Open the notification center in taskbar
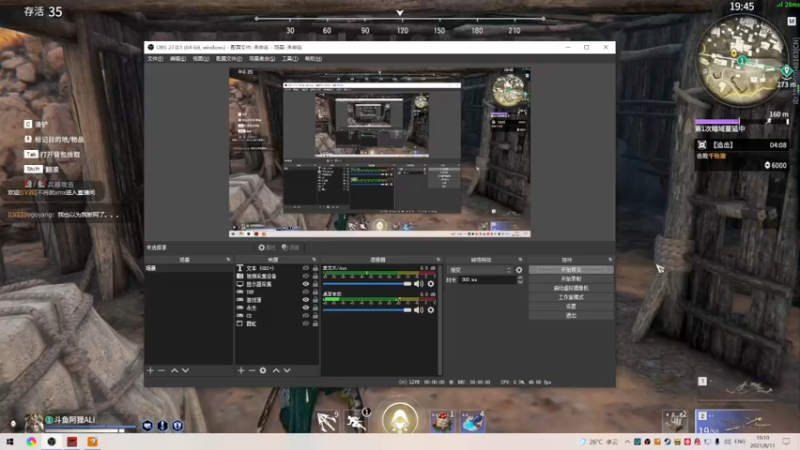This screenshot has width=800, height=450. [786, 442]
